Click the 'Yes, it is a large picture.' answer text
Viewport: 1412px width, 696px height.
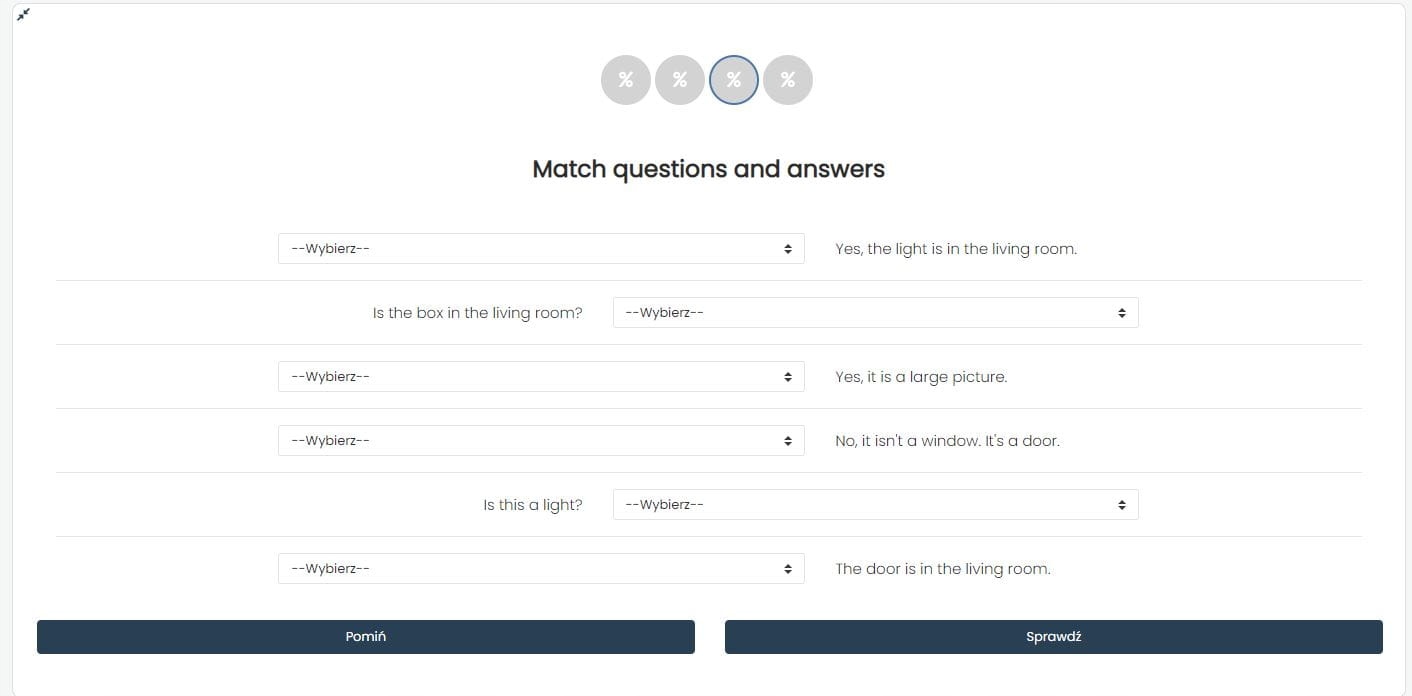tap(921, 377)
